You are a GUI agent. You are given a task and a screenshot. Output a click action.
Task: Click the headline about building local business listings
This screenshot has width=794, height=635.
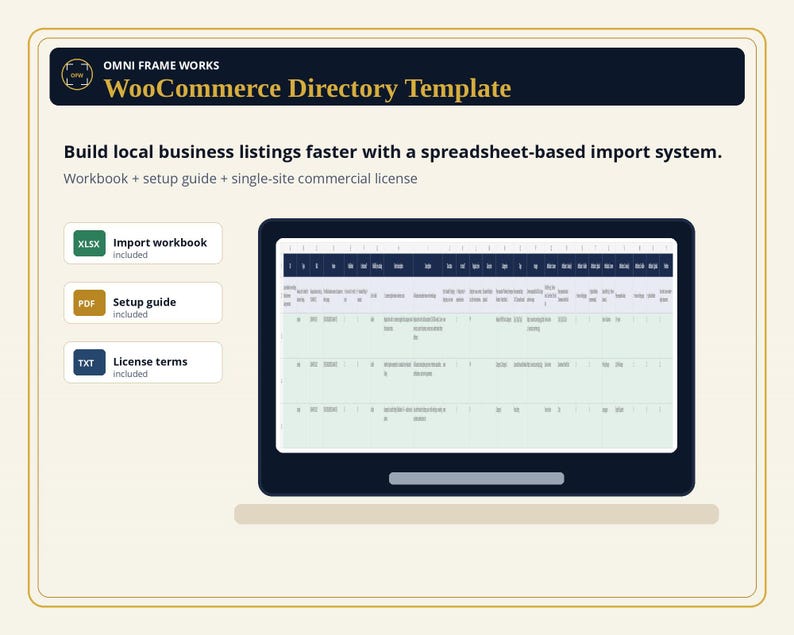(x=392, y=151)
